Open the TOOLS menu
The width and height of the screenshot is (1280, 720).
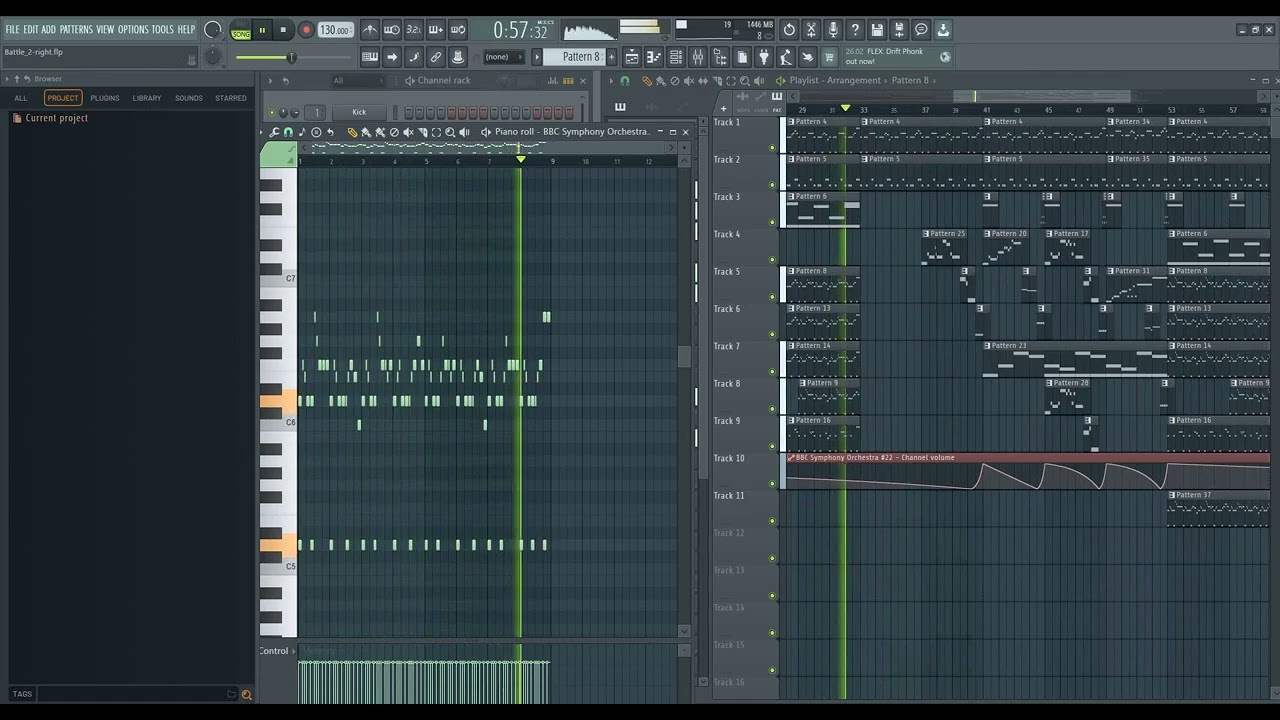(x=163, y=30)
